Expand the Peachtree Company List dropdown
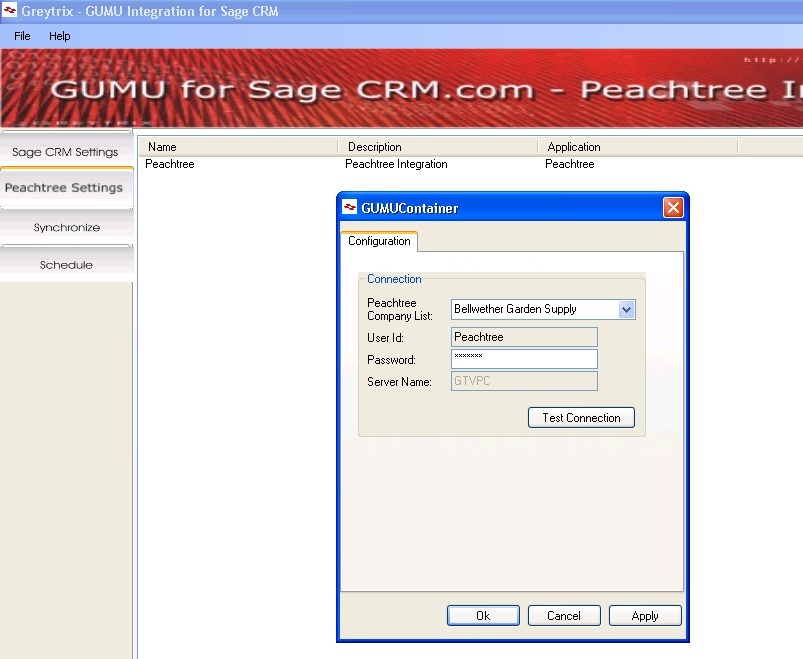This screenshot has width=803, height=659. (626, 309)
